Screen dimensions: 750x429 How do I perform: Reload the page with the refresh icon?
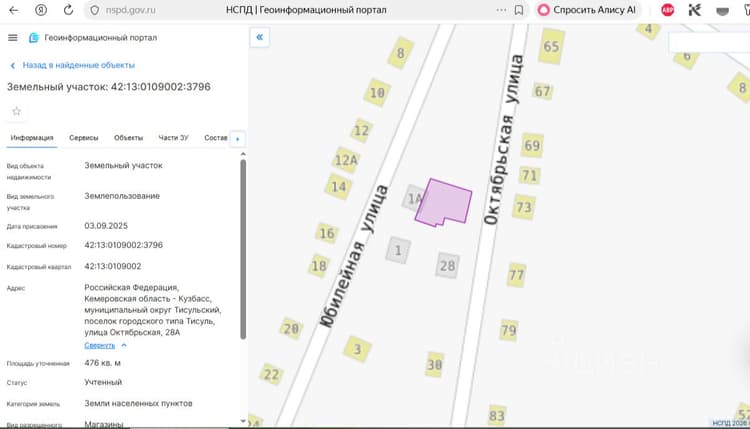[68, 10]
